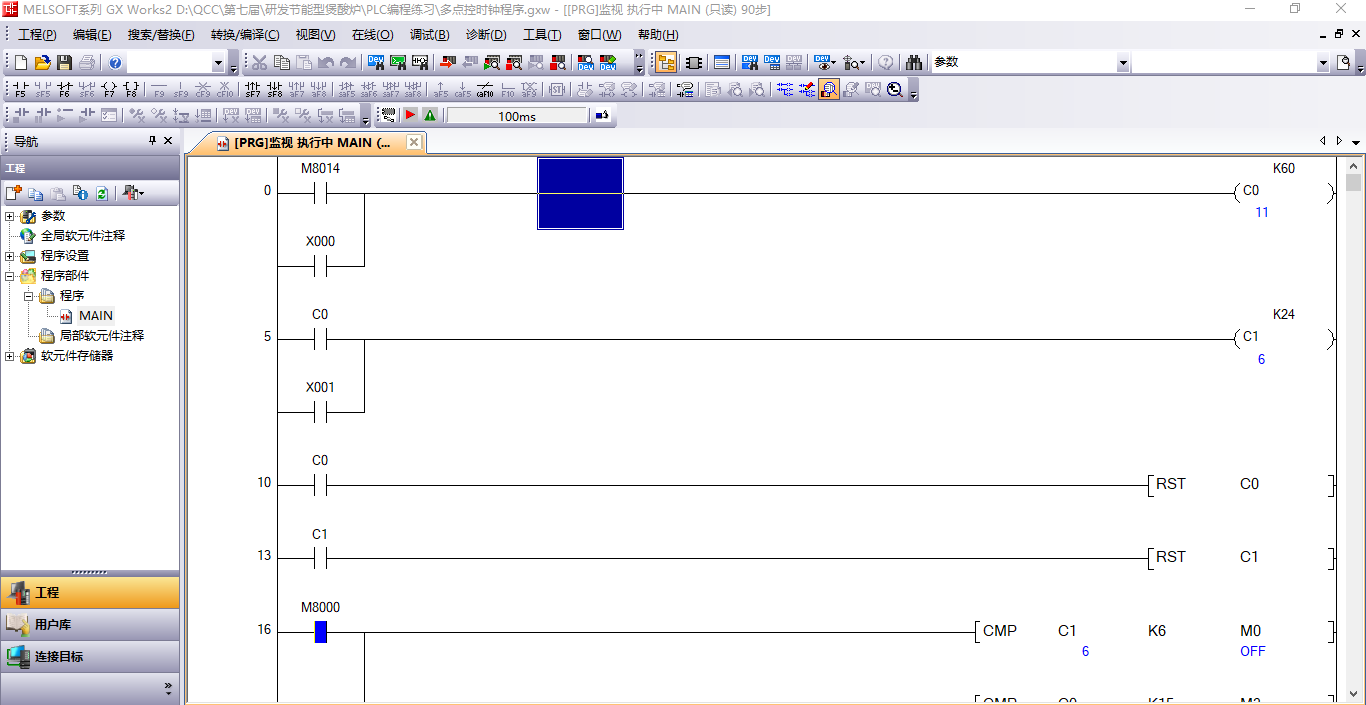Click the blue help question mark icon

[115, 63]
